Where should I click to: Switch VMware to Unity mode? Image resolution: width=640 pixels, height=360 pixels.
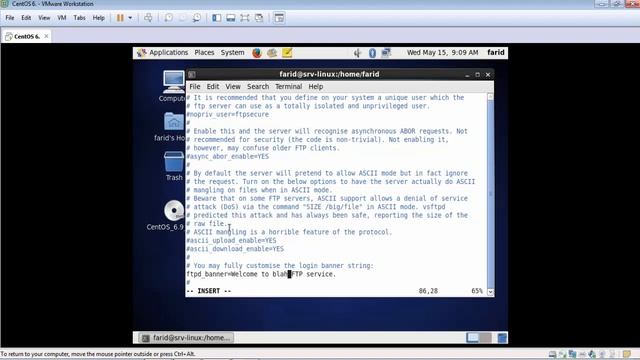259,18
